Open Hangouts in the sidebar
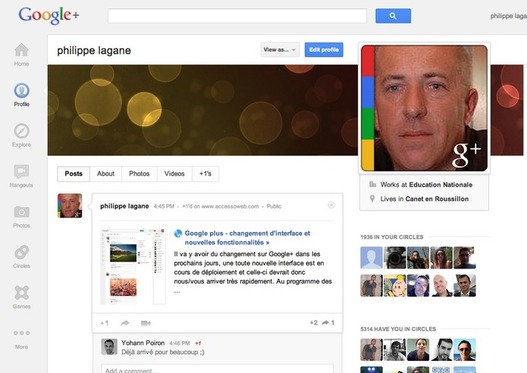This screenshot has height=373, width=527. pyautogui.click(x=21, y=176)
